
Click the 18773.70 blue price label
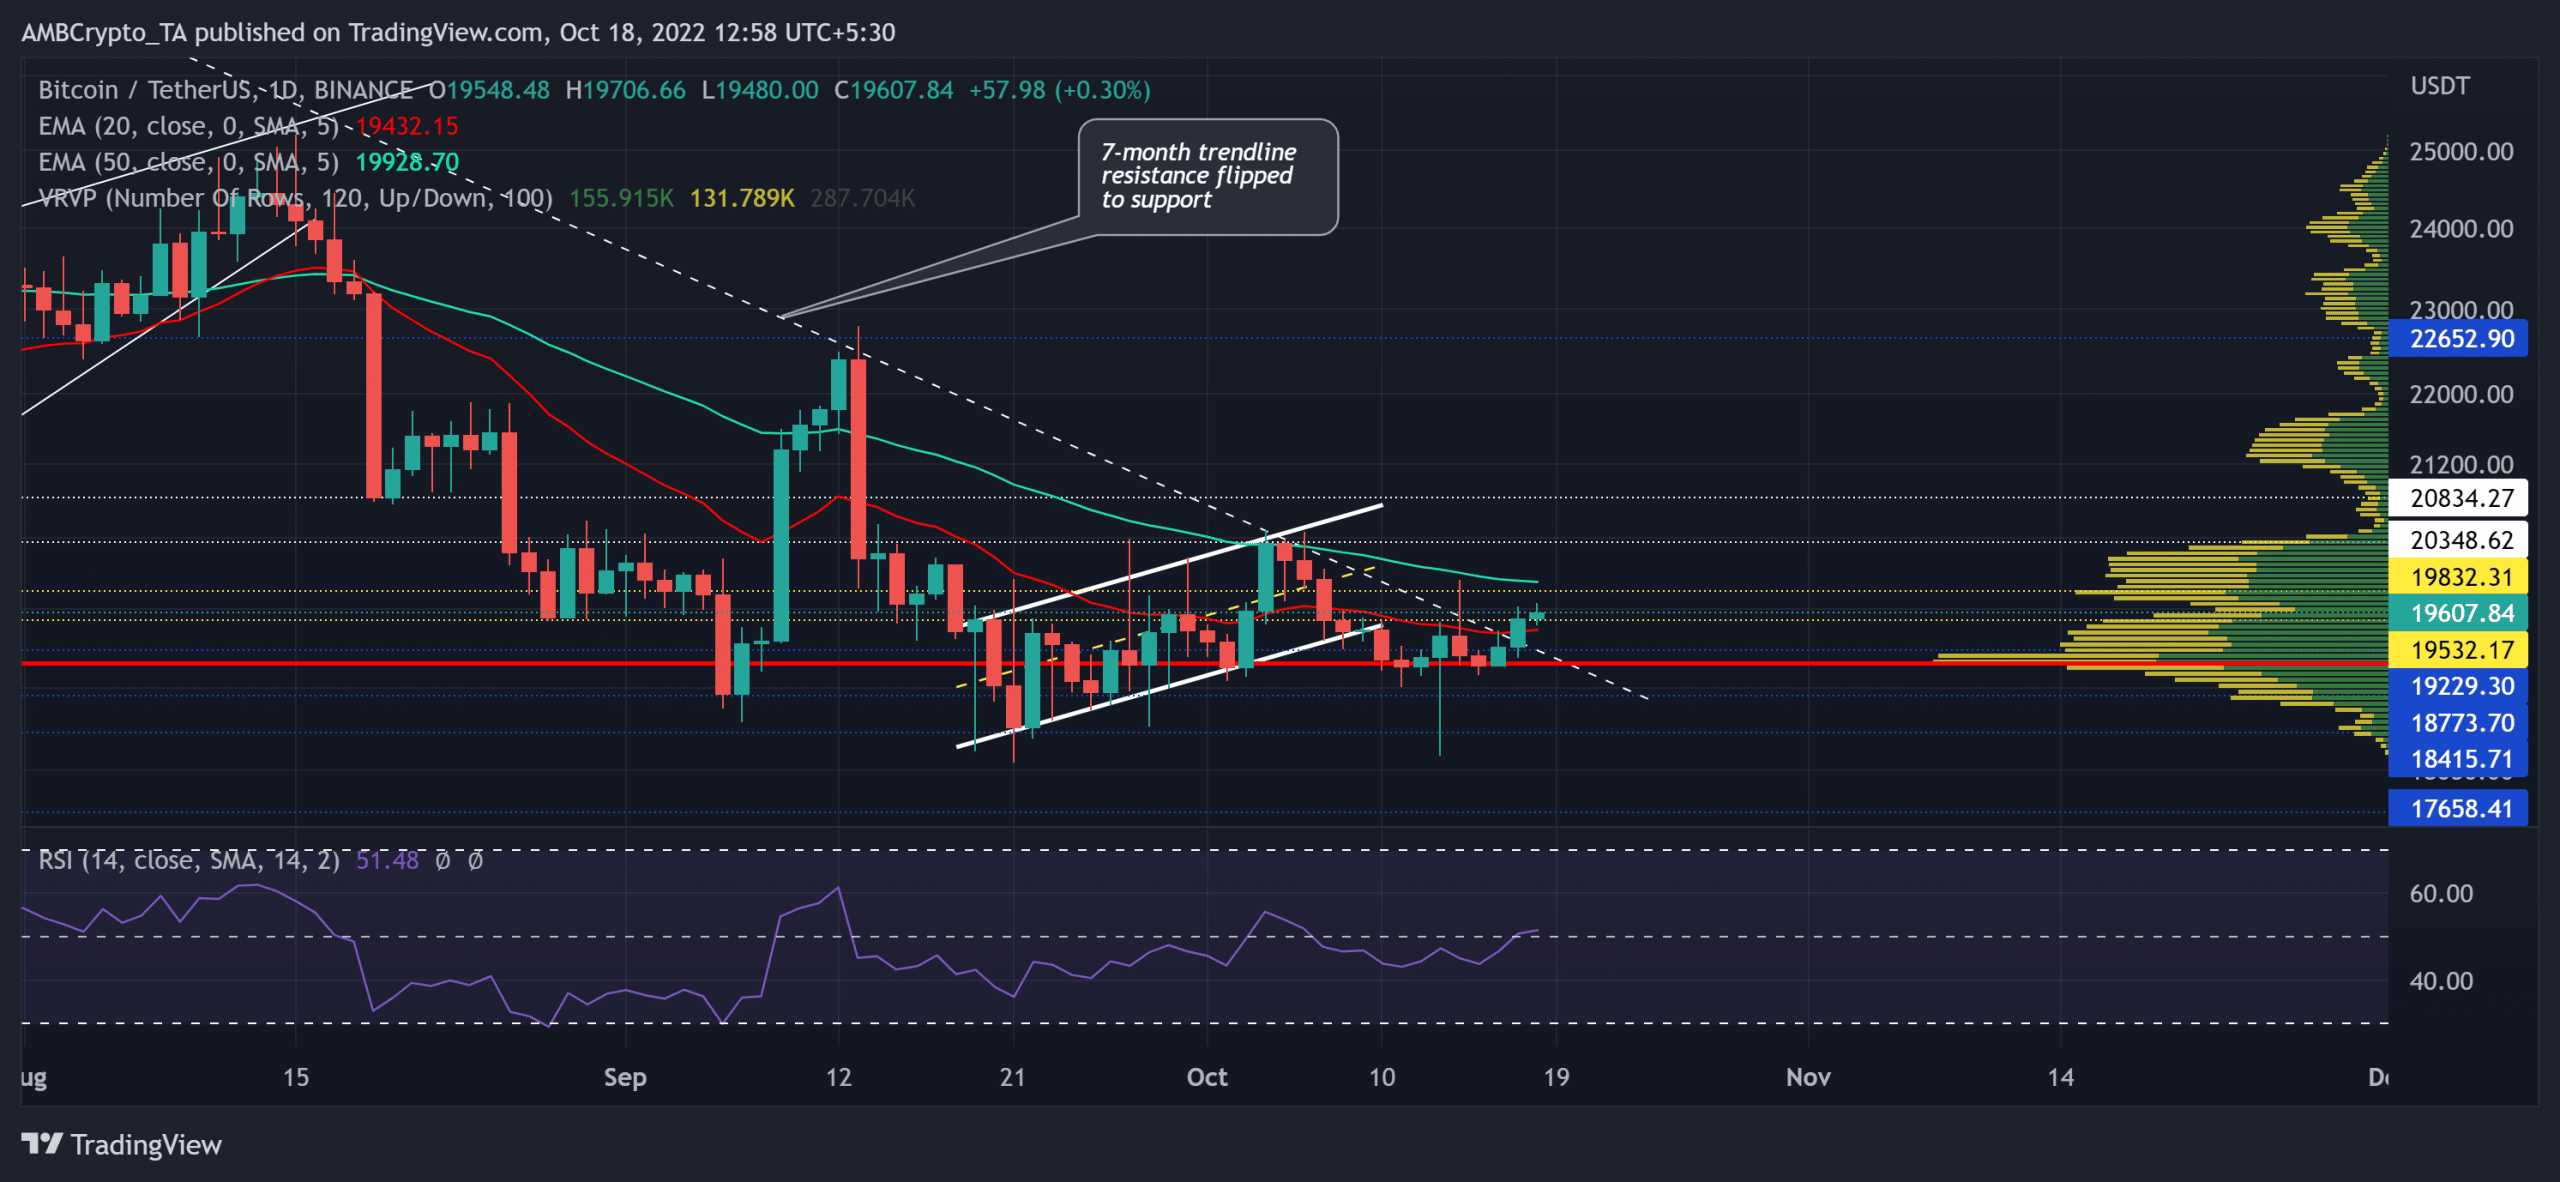click(2458, 723)
